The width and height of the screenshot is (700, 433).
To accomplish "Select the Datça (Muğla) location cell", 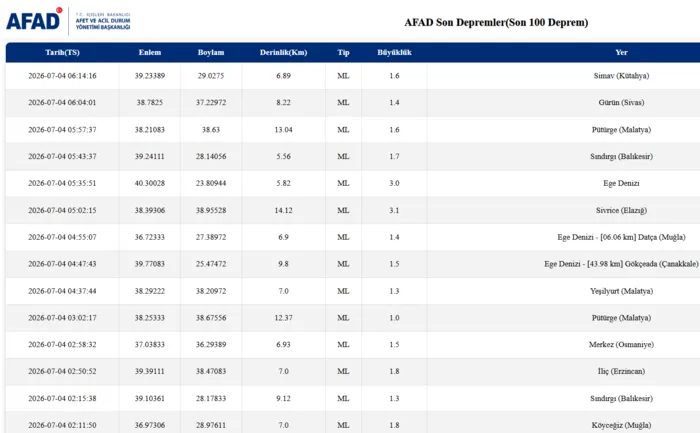I will click(621, 237).
